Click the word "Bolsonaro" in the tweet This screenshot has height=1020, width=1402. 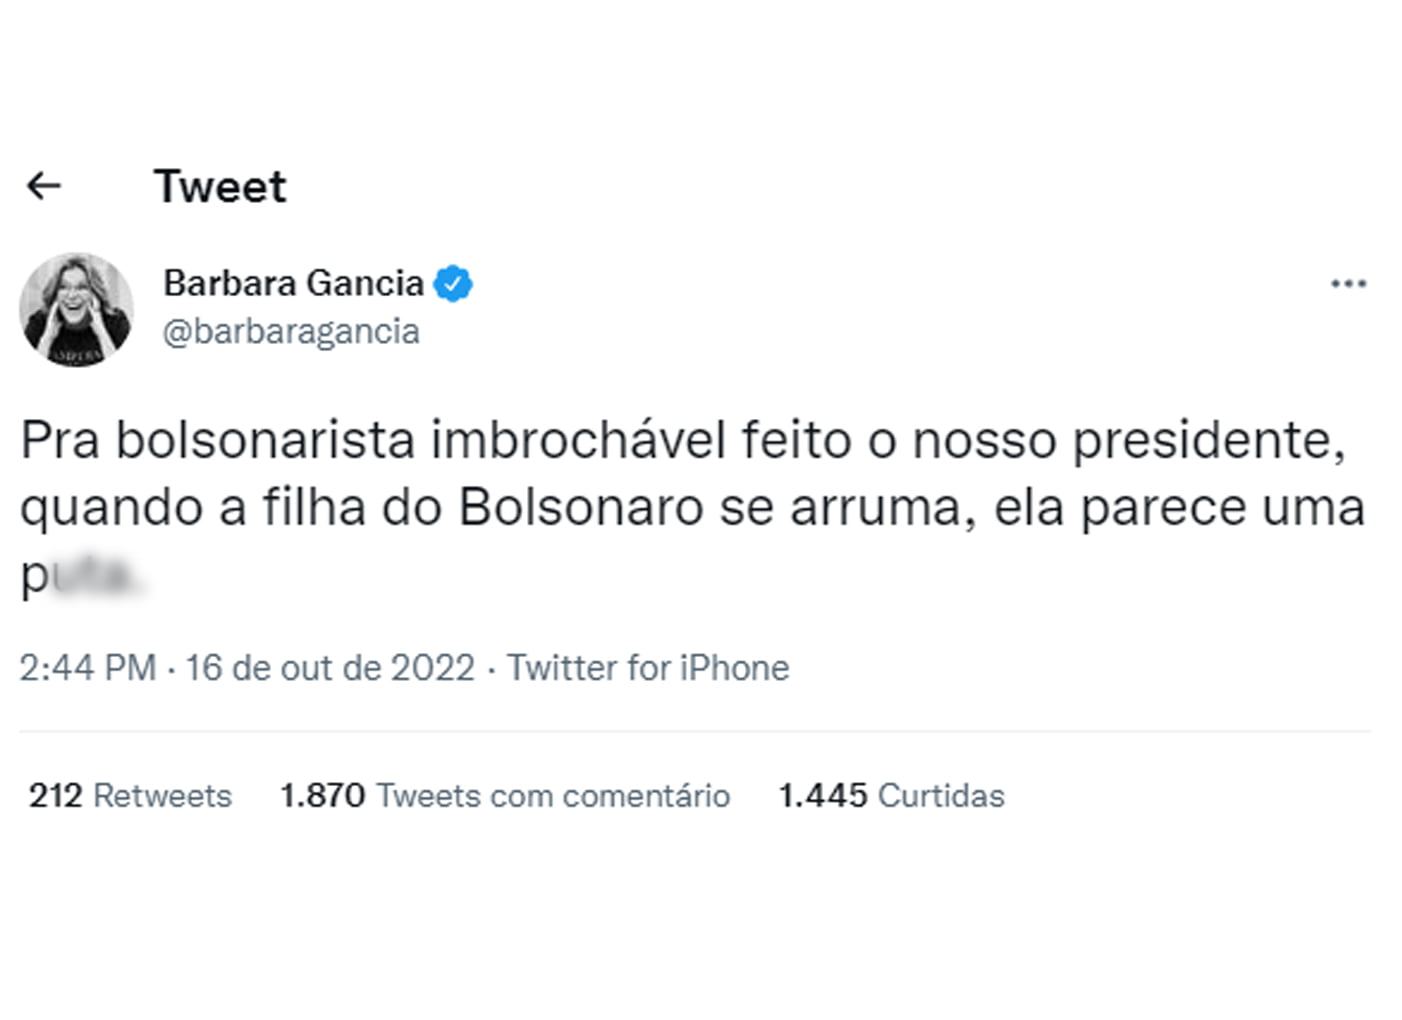tap(581, 508)
